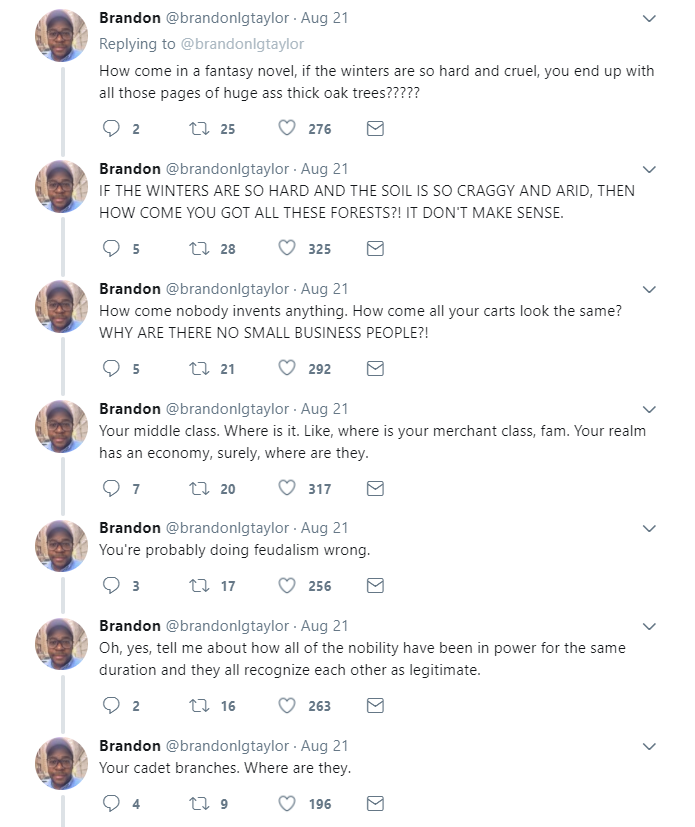The height and width of the screenshot is (827, 695).
Task: Open the tweet text about nobility in power
Action: 362,658
